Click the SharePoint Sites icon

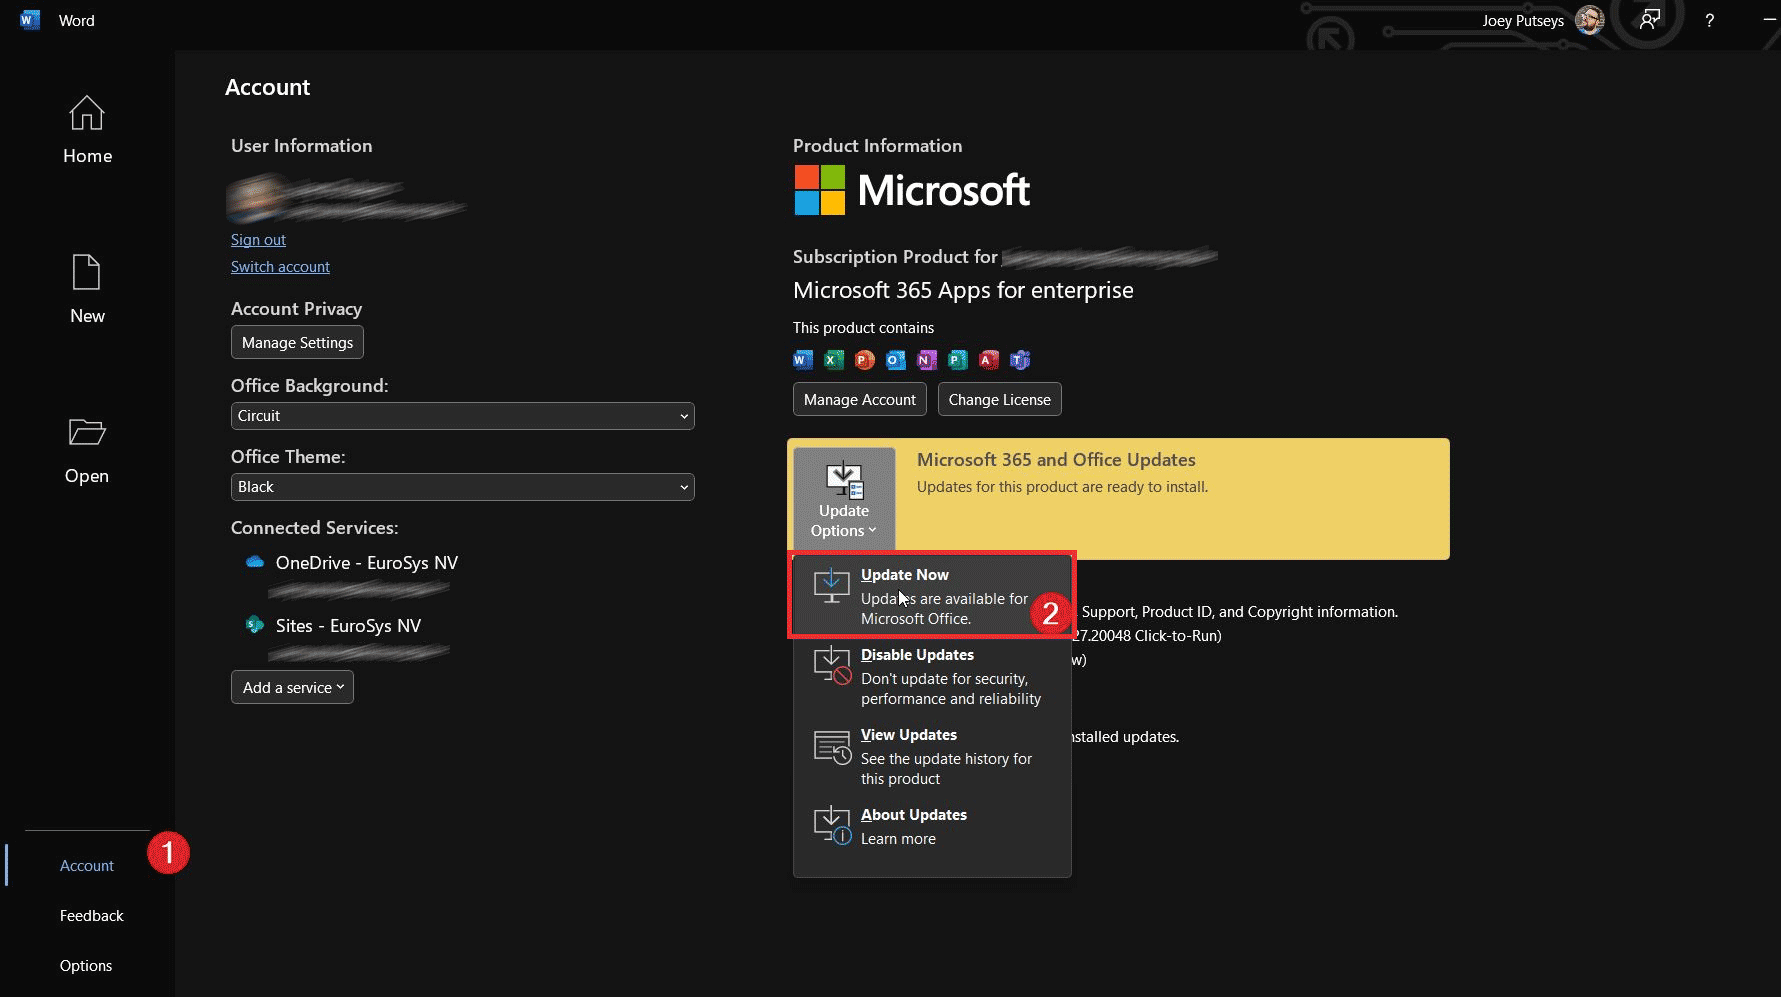255,625
